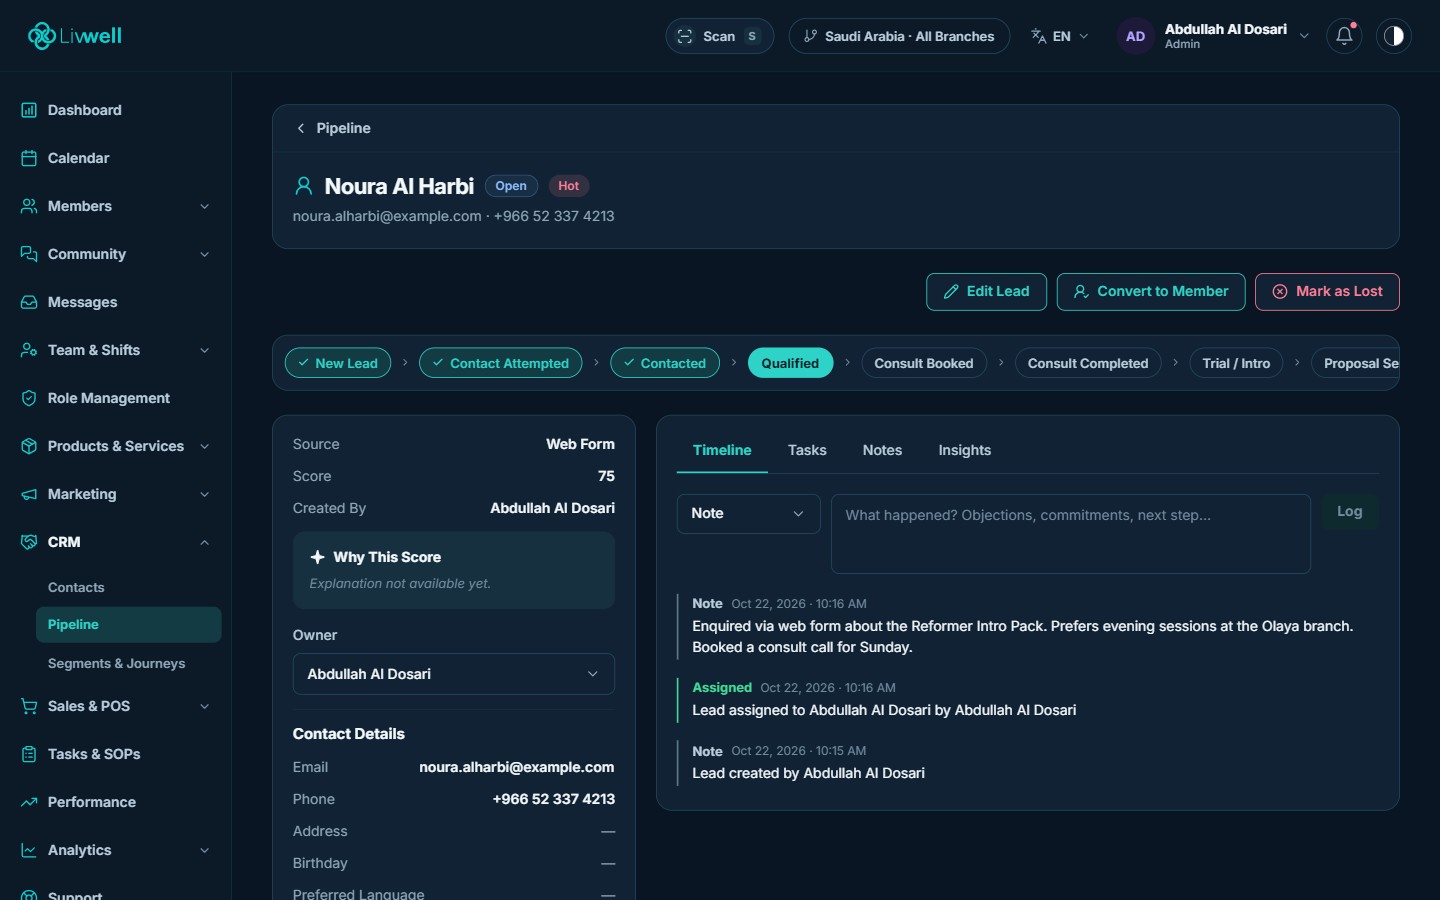1440x900 pixels.
Task: Switch to the Tasks tab
Action: tap(807, 450)
